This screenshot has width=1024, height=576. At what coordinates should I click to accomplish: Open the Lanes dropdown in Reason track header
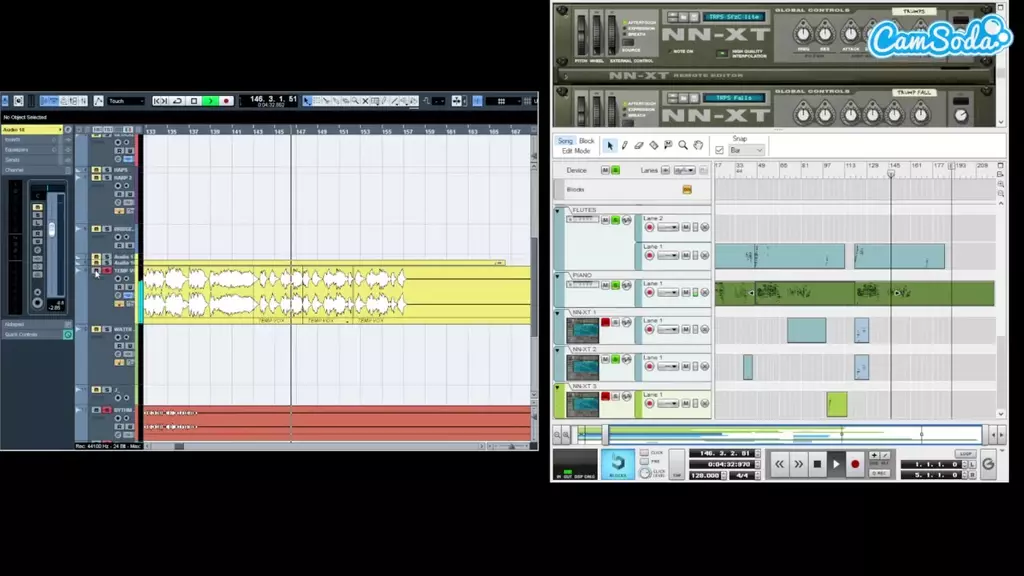684,170
